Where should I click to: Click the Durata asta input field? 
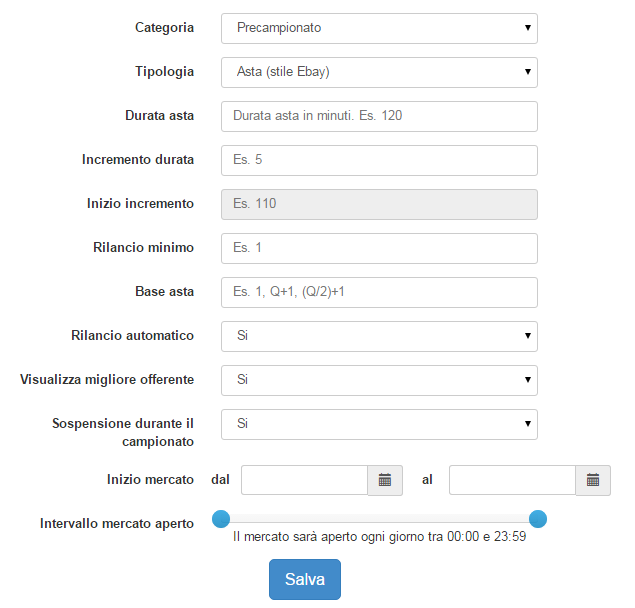coord(379,116)
